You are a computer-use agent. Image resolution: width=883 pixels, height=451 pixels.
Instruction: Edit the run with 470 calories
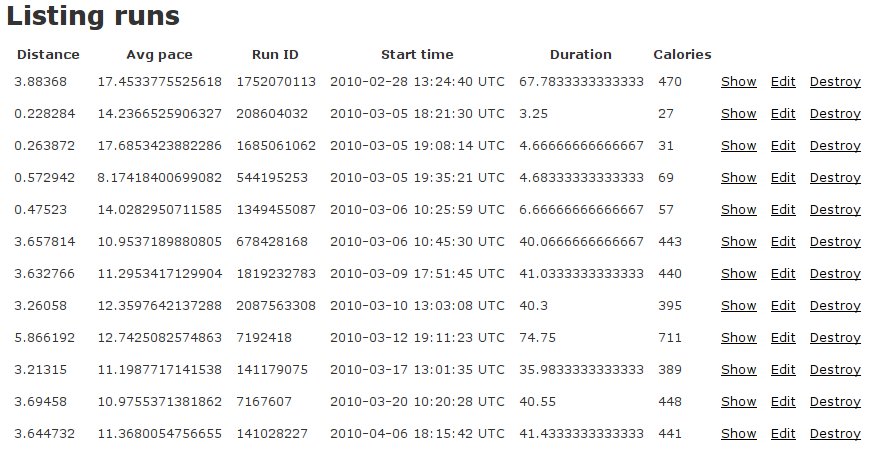(x=783, y=82)
